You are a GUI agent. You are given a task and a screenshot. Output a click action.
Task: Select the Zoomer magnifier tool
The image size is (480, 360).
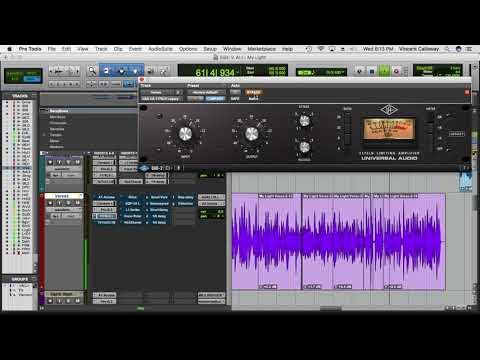(92, 71)
